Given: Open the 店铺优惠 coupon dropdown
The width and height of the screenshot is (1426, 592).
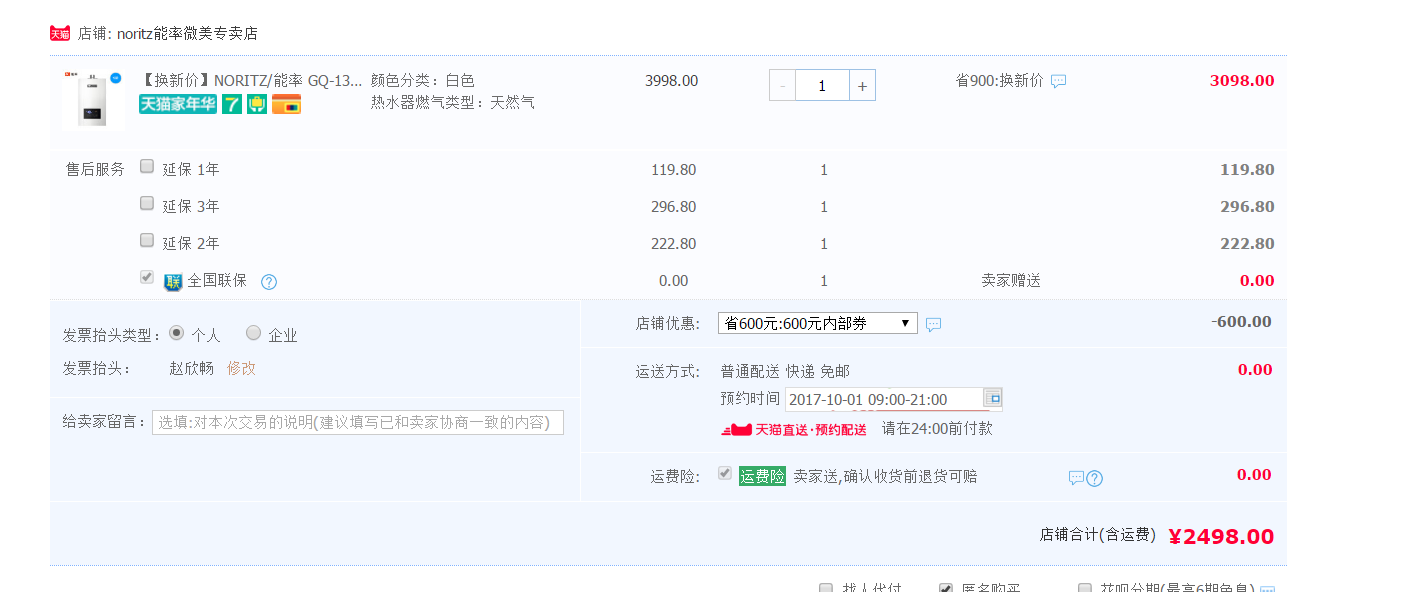Looking at the screenshot, I should [x=818, y=323].
